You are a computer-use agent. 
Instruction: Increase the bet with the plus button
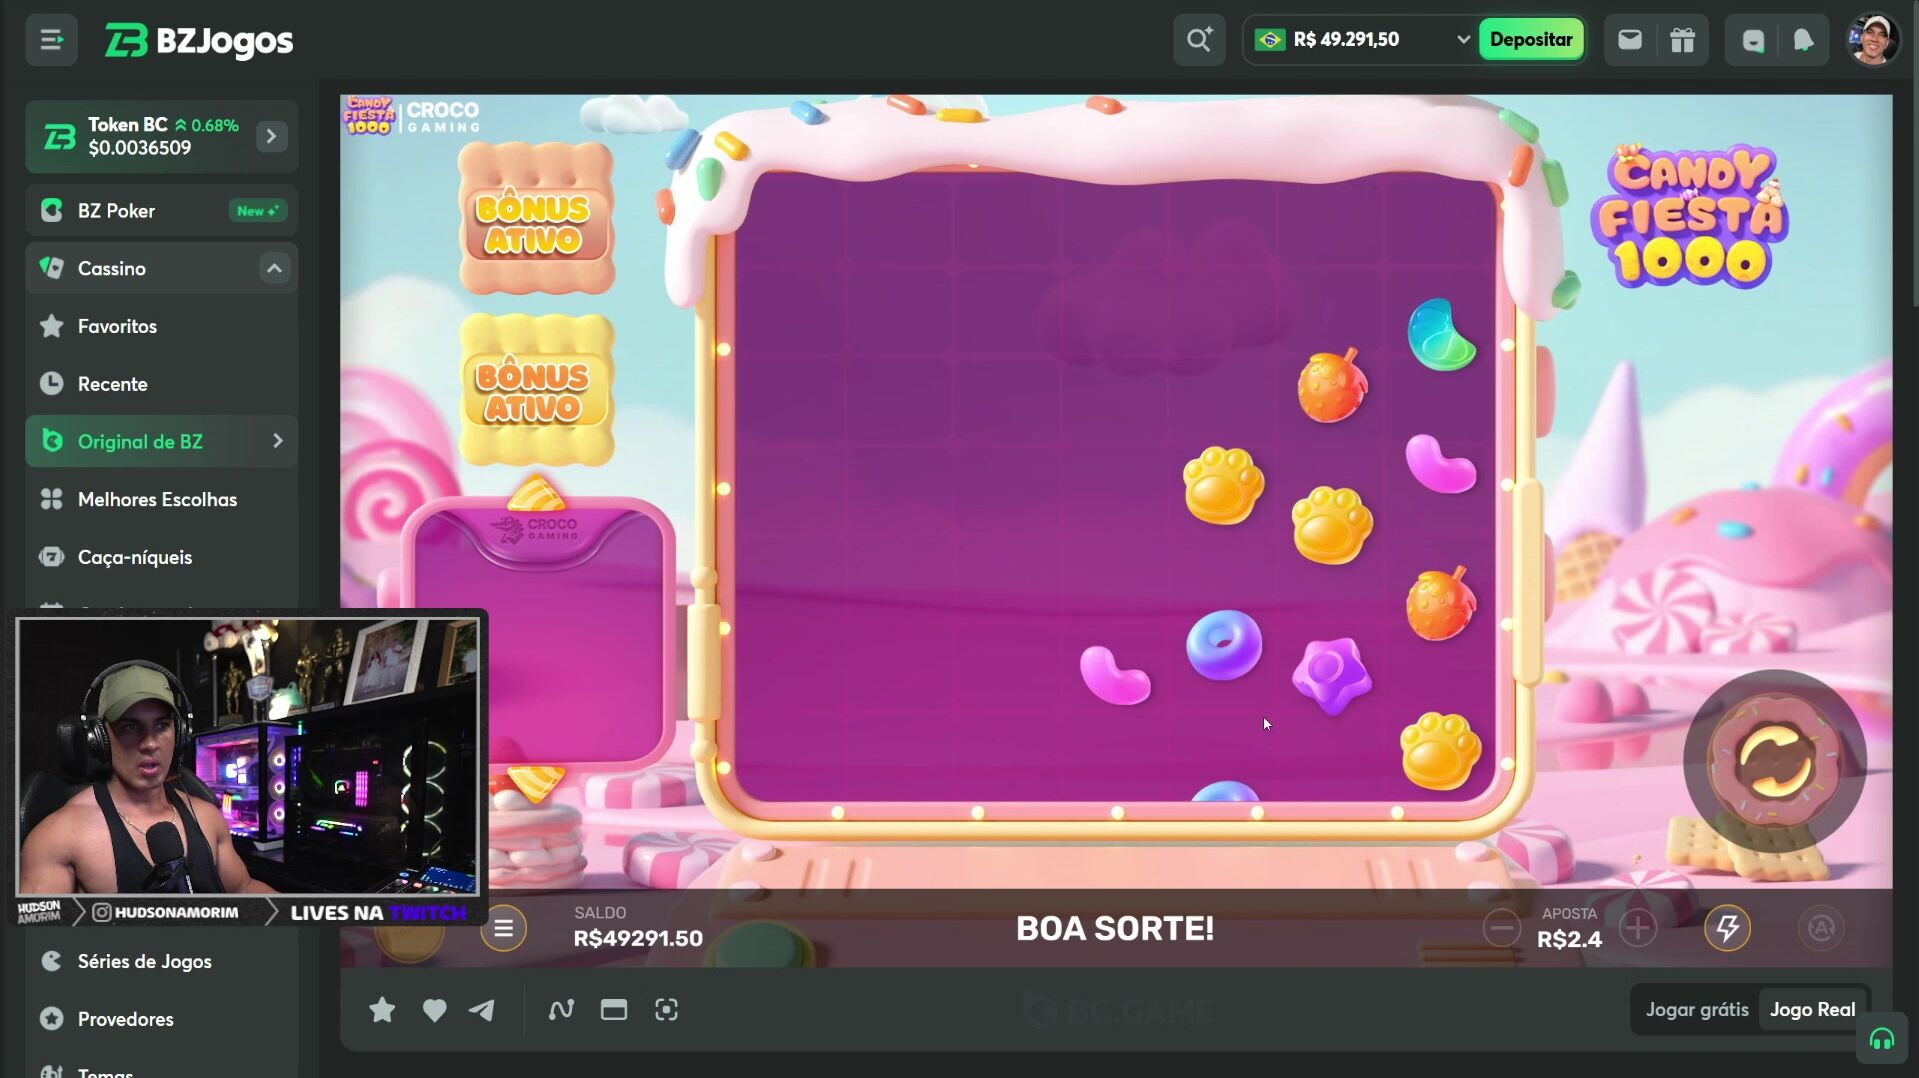[1637, 929]
